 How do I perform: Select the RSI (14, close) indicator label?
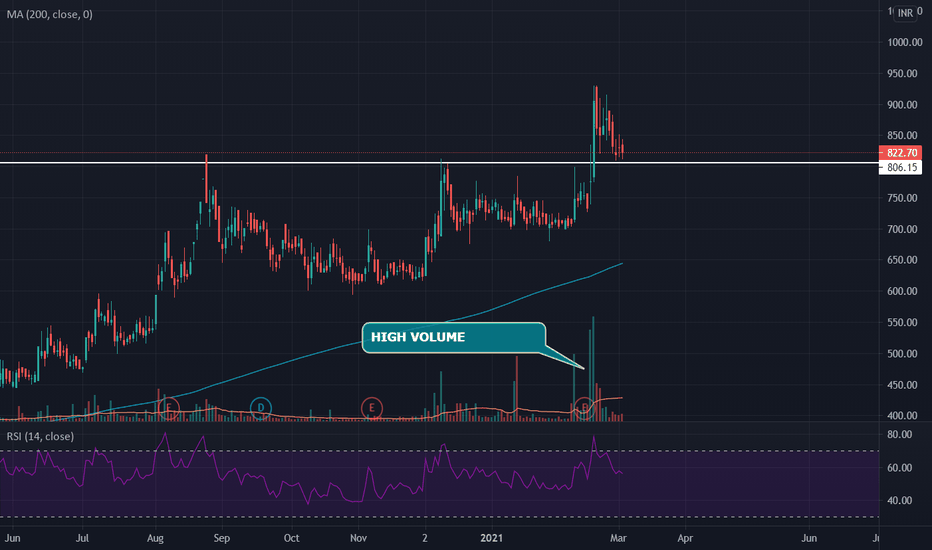(x=40, y=436)
